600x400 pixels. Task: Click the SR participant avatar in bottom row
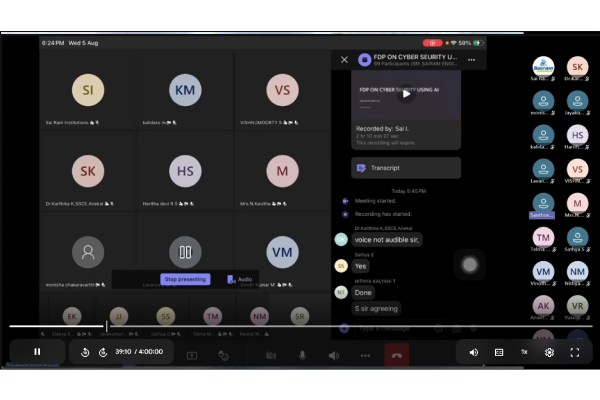point(300,316)
